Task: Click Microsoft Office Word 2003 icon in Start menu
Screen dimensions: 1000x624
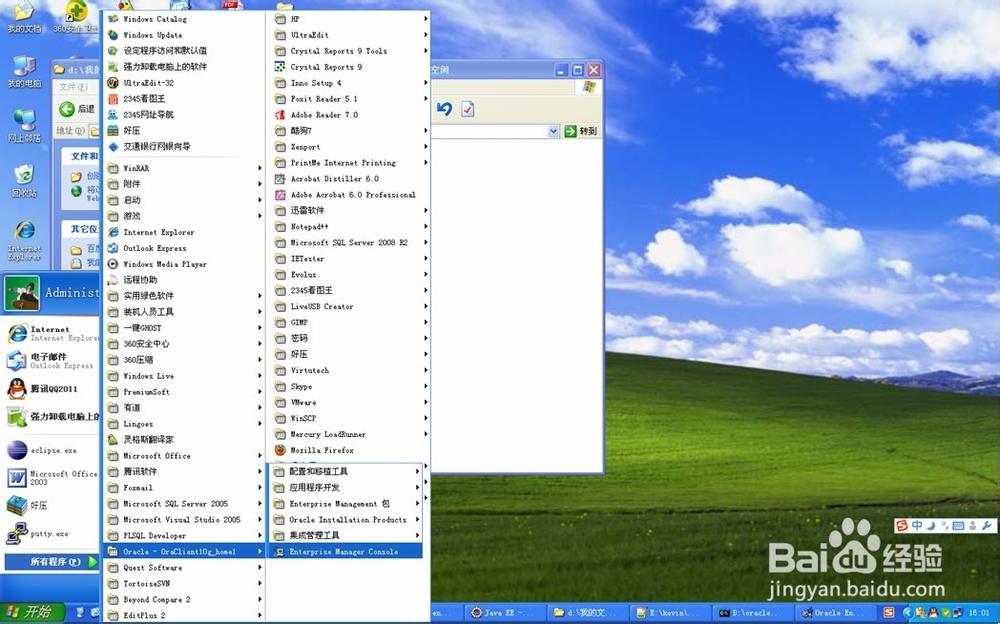Action: coord(17,477)
